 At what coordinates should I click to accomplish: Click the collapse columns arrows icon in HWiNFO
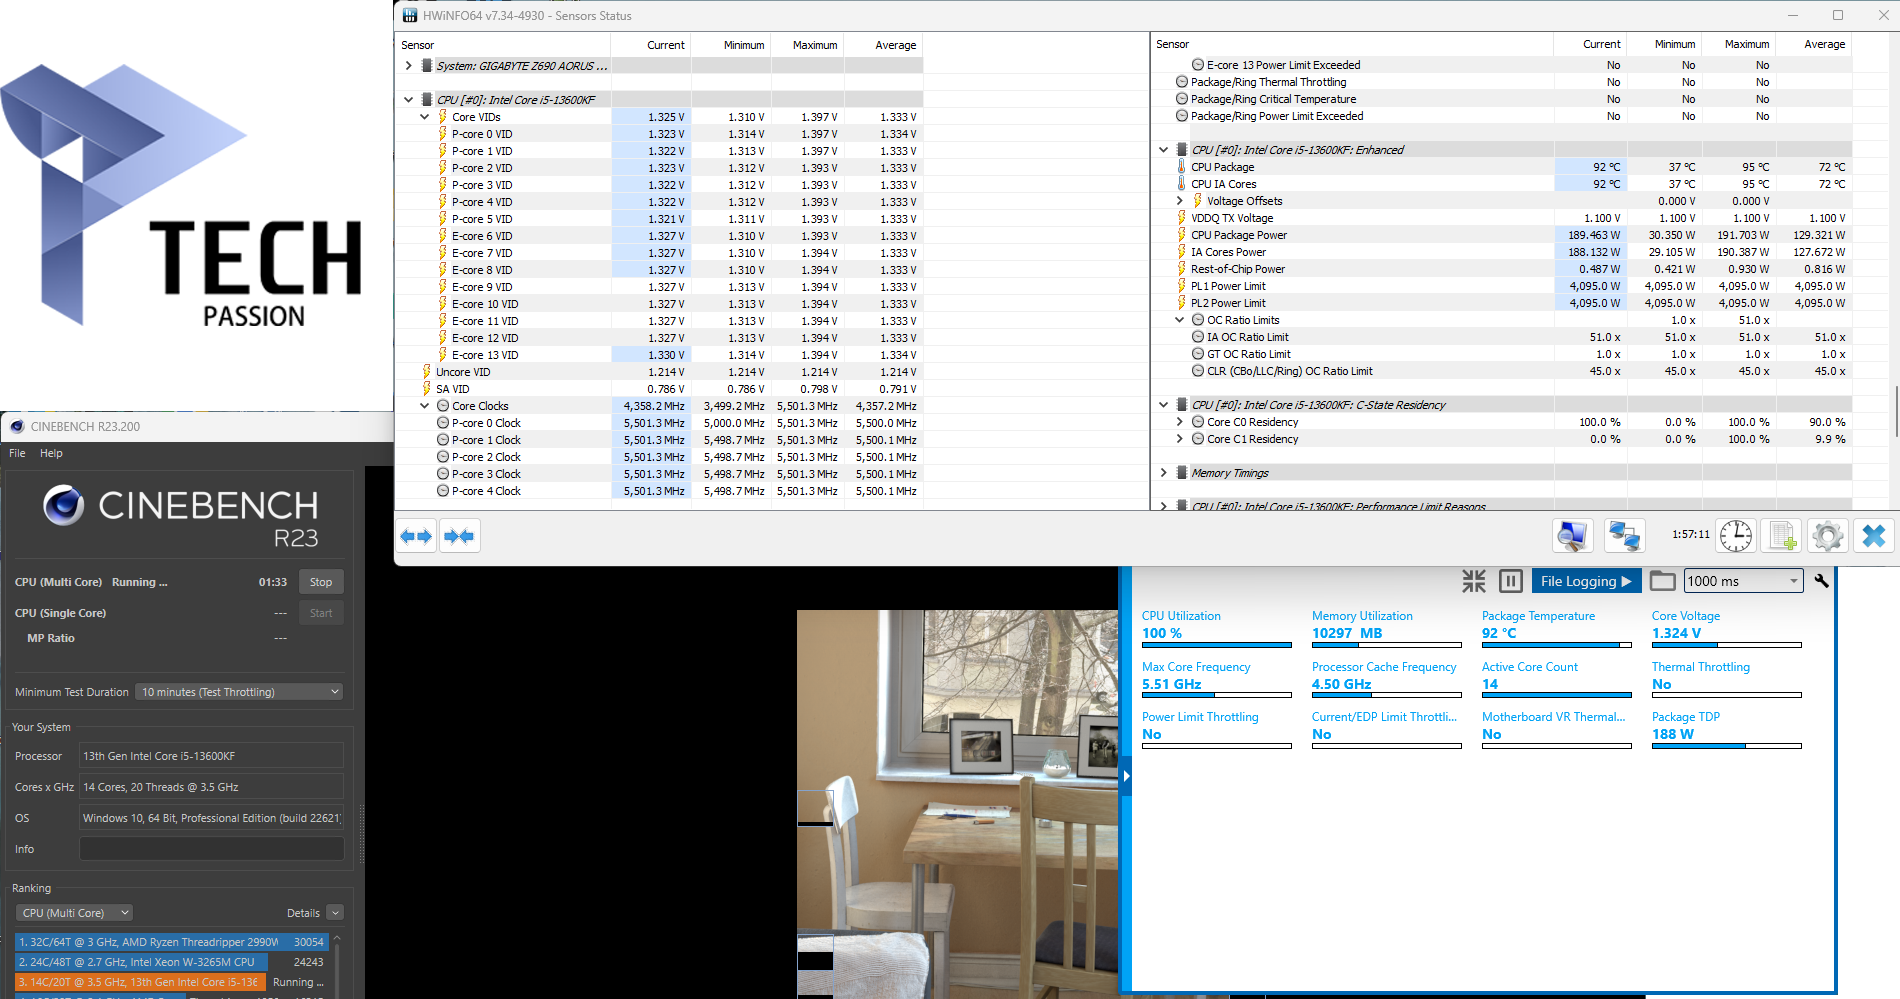(x=459, y=536)
